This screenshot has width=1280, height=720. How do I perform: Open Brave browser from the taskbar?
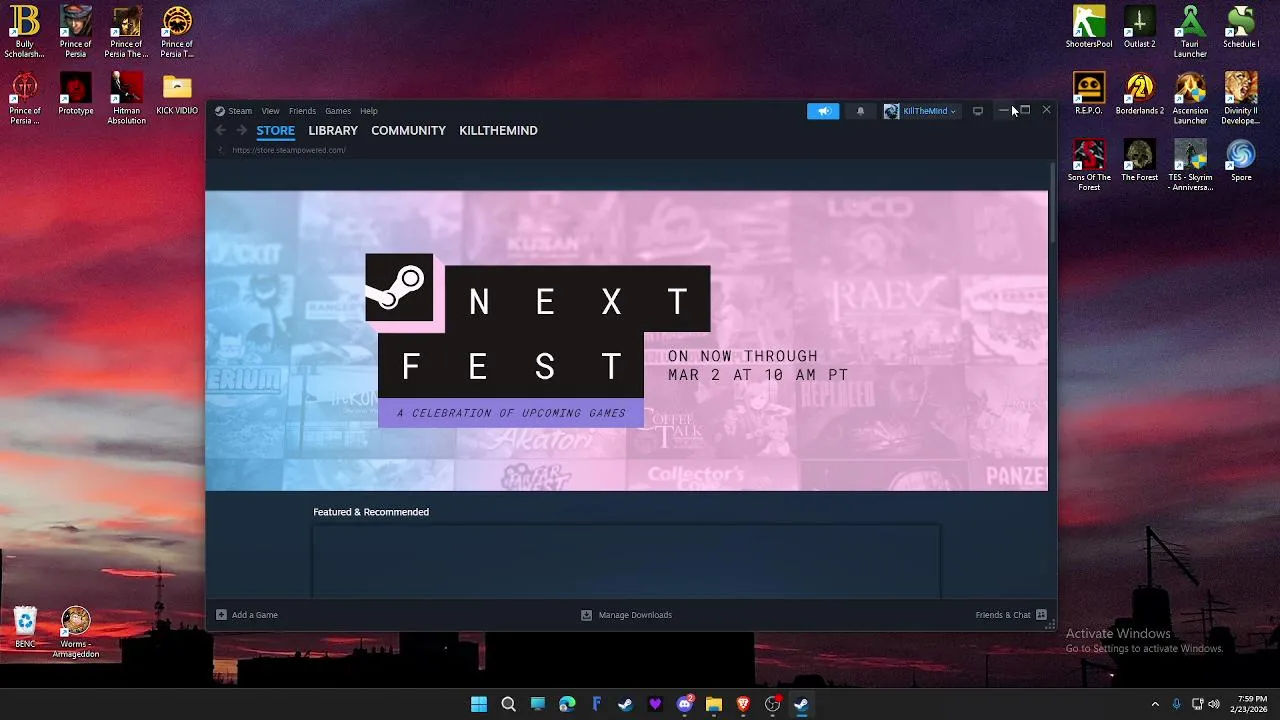[x=743, y=704]
